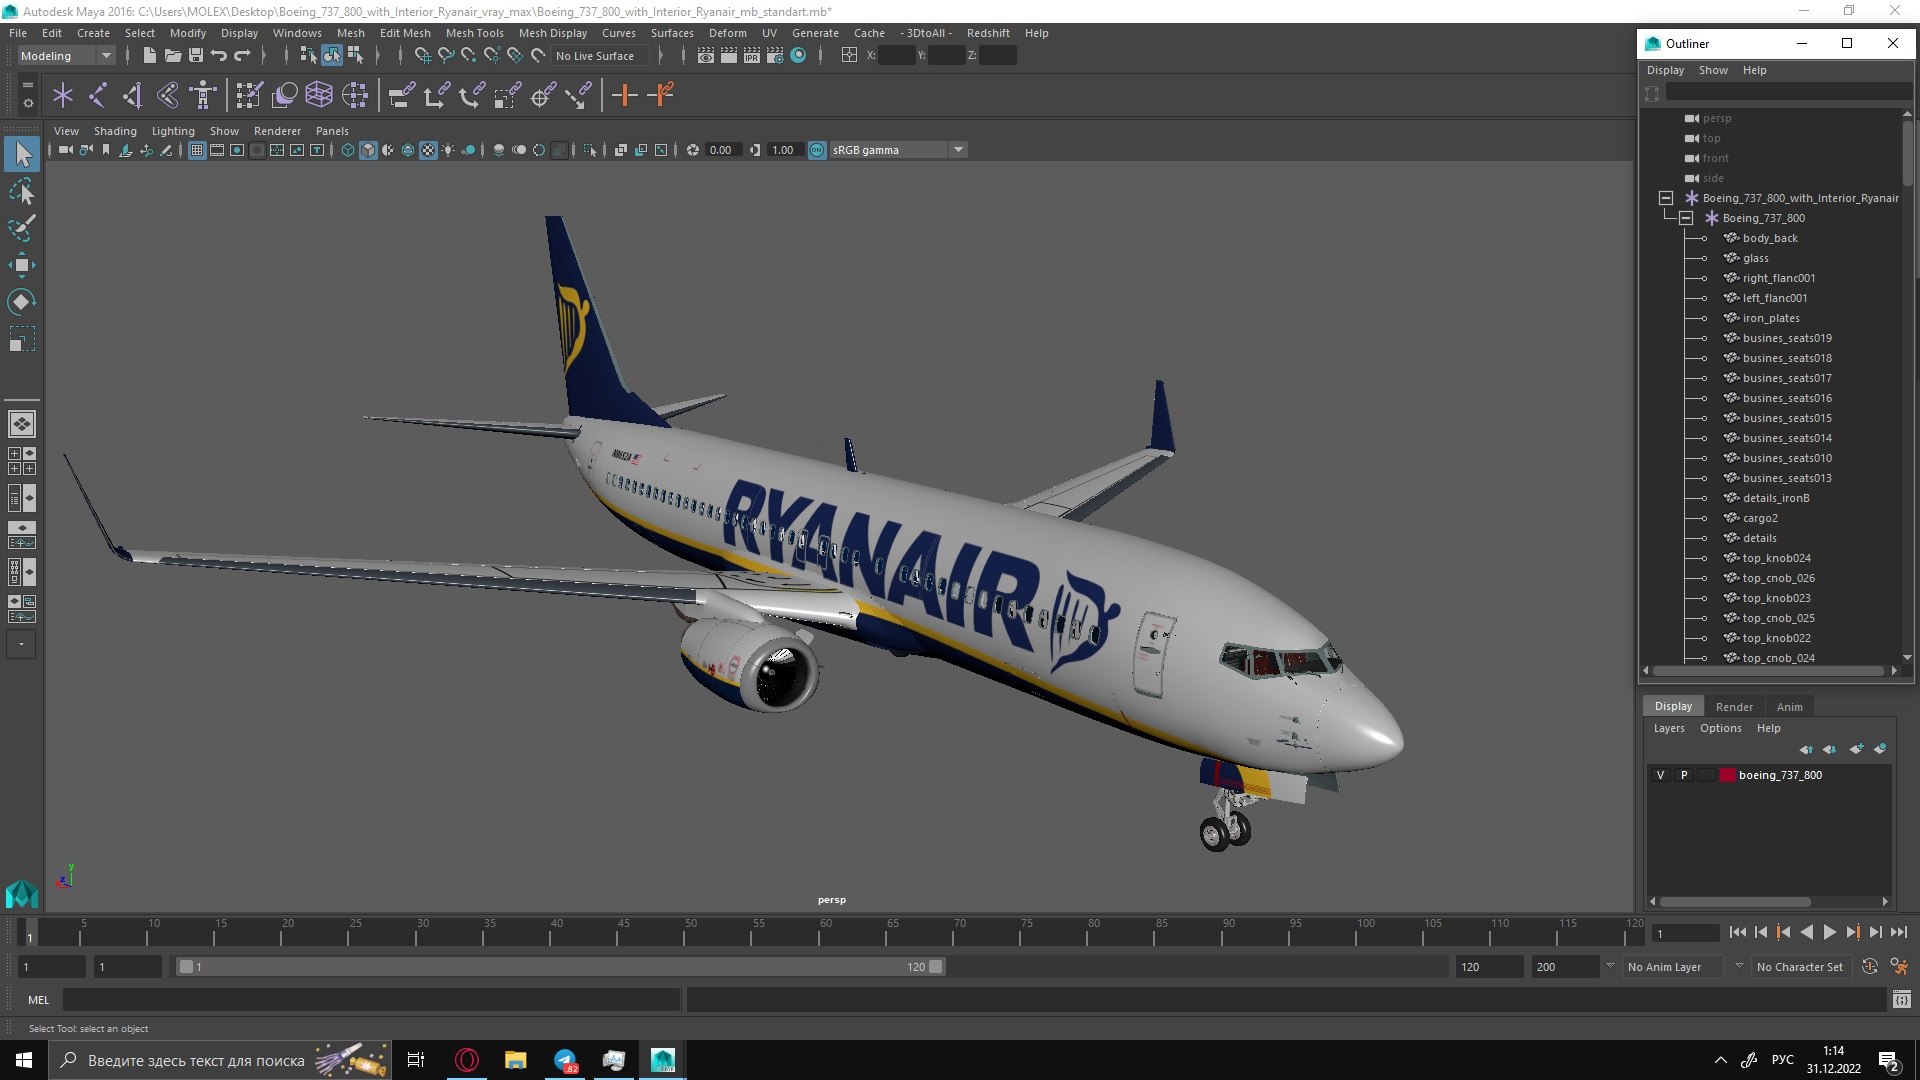This screenshot has width=1920, height=1080.
Task: Click the Redo arrow icon
Action: pyautogui.click(x=242, y=56)
